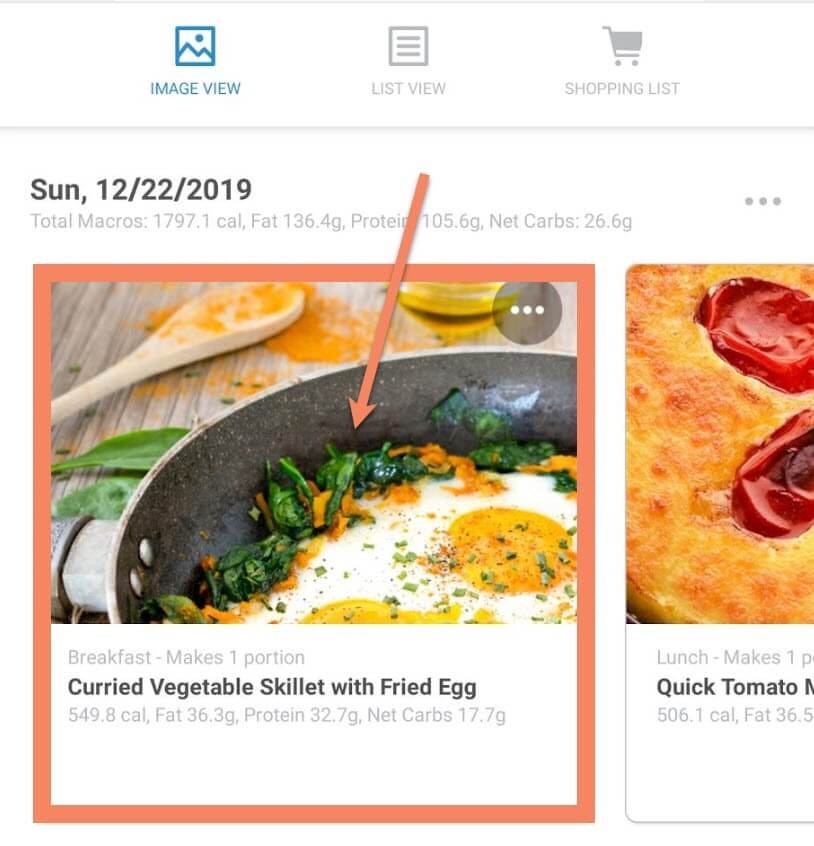Open the shopping cart icon
This screenshot has height=846, width=814.
(622, 46)
